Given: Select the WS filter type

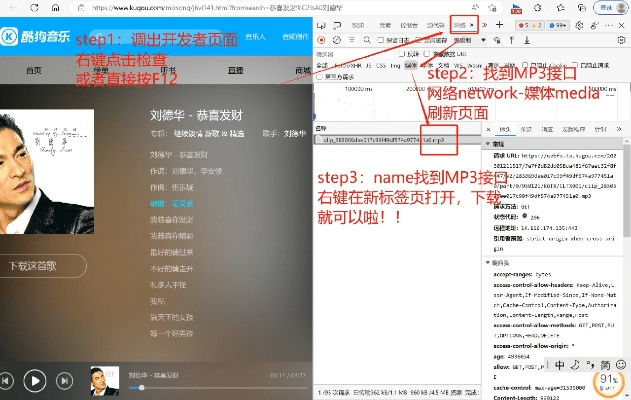Looking at the screenshot, I should [x=458, y=65].
